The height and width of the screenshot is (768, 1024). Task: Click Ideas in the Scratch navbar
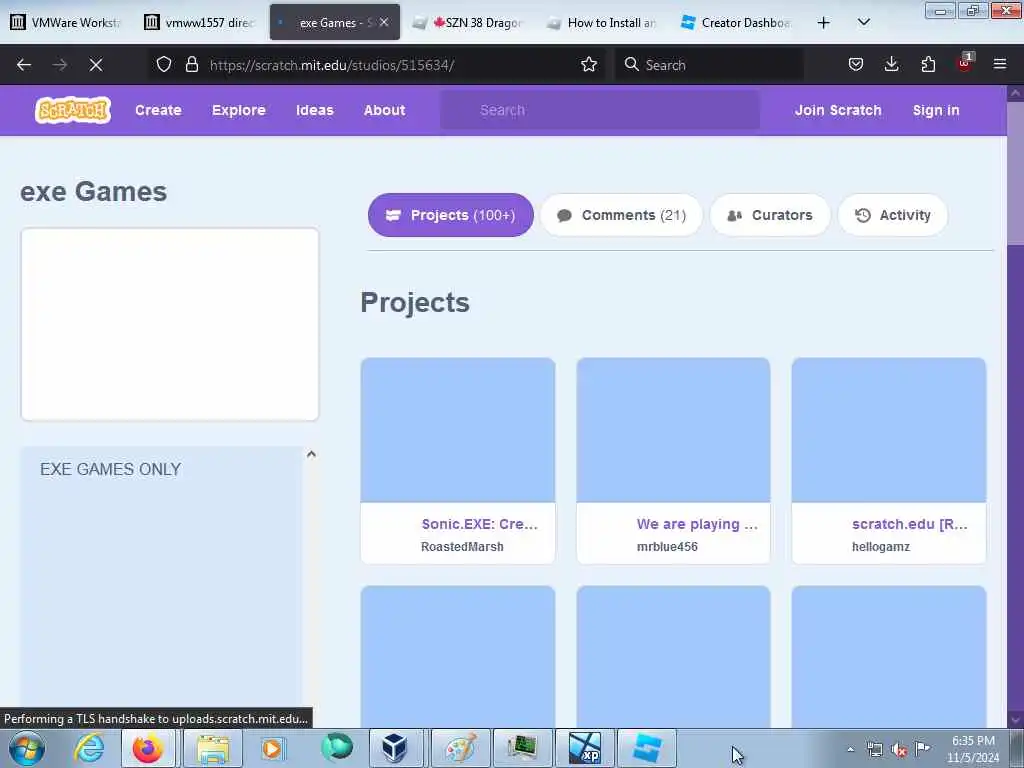click(315, 110)
